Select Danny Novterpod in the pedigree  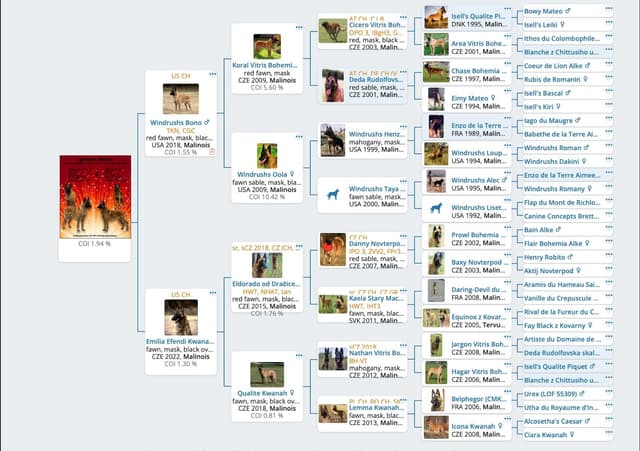point(377,244)
